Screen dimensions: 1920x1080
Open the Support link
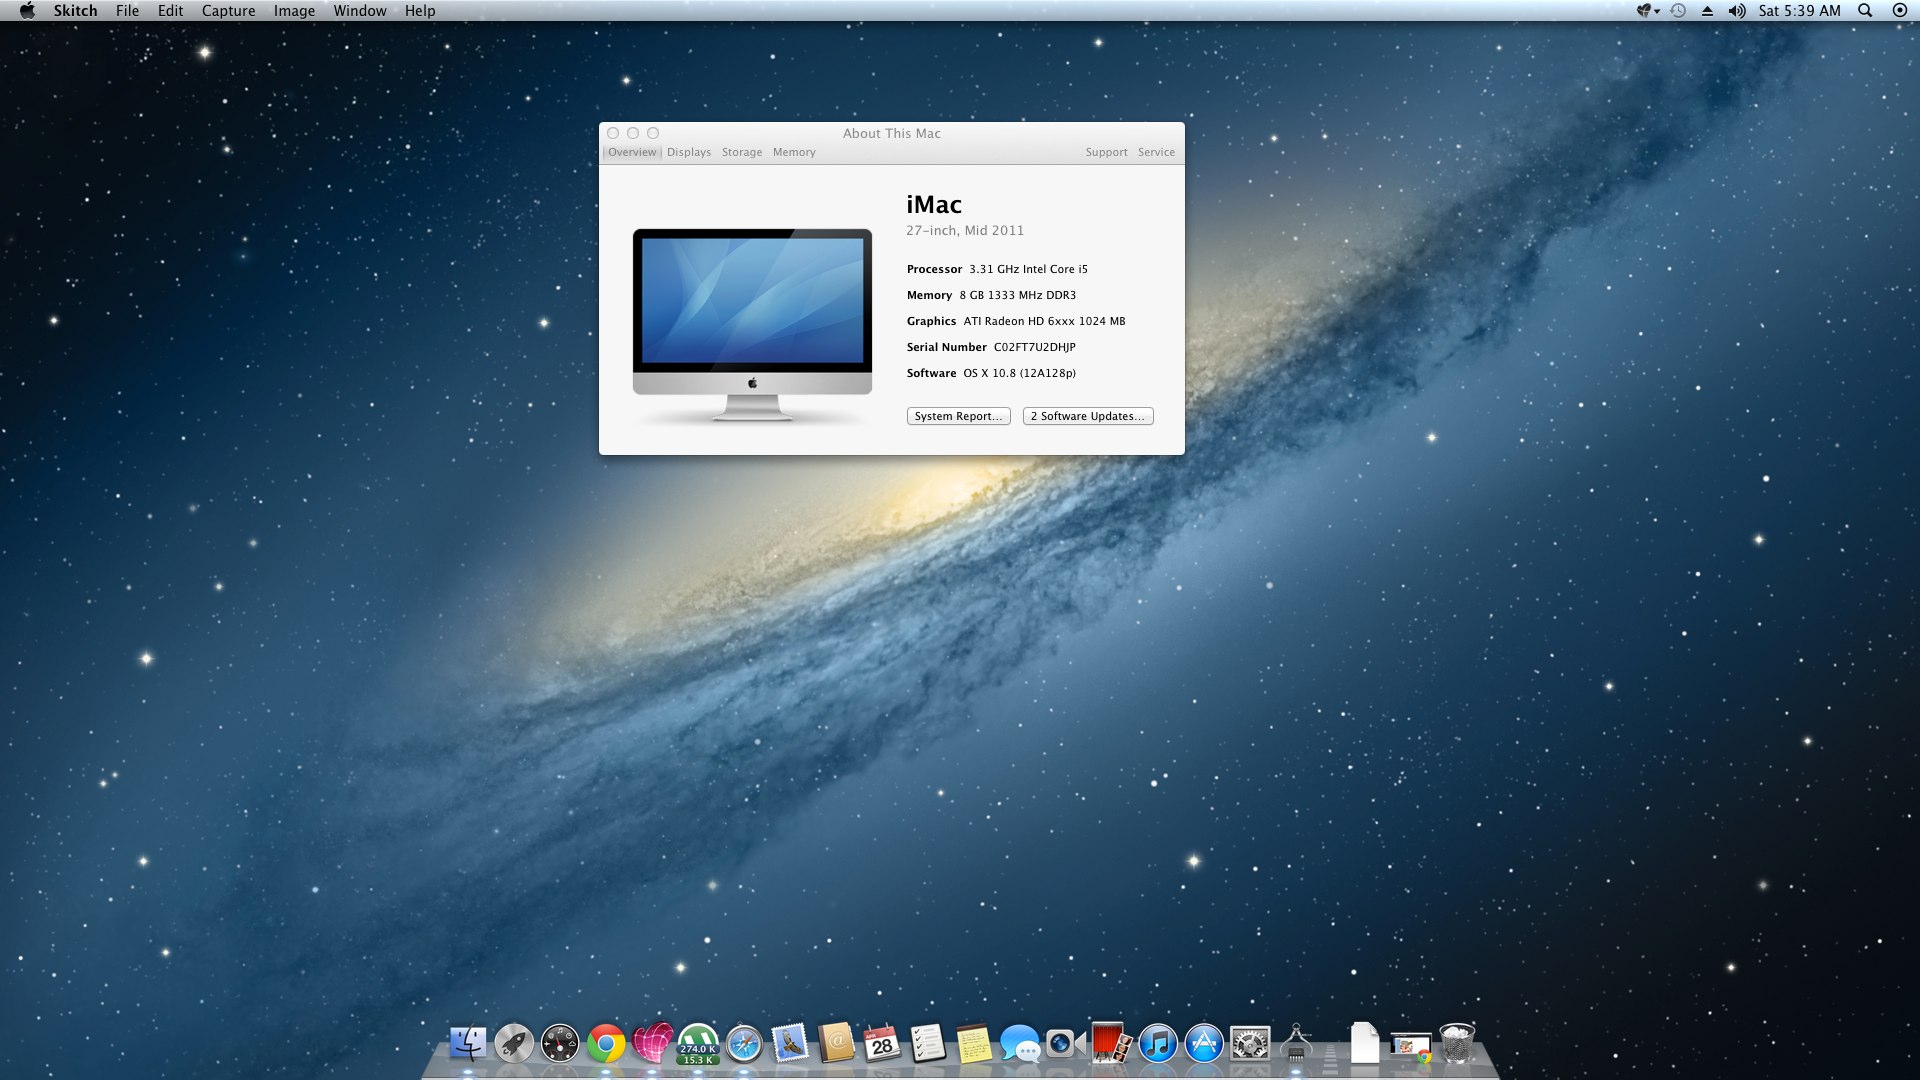tap(1106, 152)
